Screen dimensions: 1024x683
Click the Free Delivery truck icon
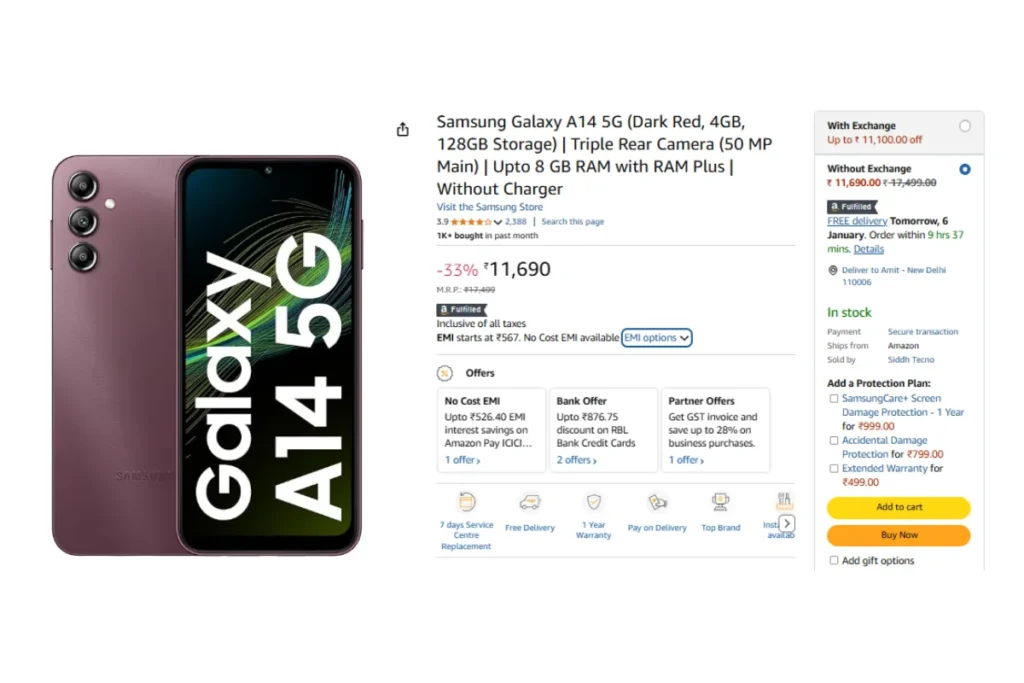point(530,502)
